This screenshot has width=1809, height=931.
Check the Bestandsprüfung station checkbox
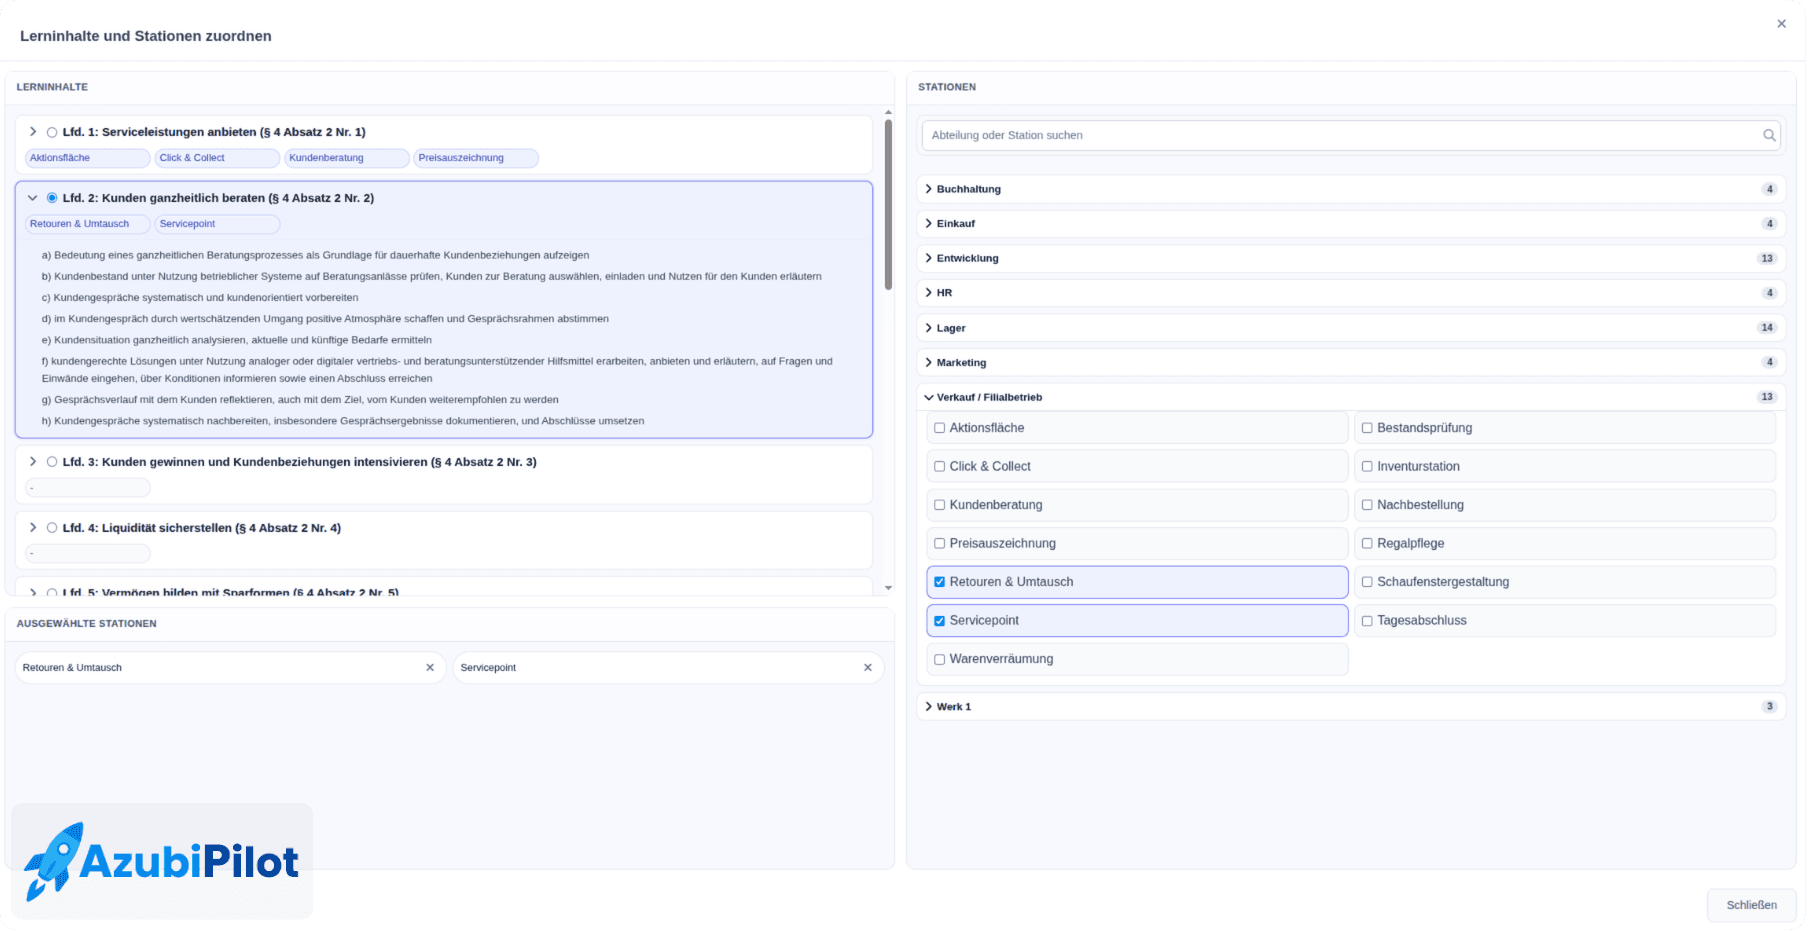pyautogui.click(x=1367, y=428)
